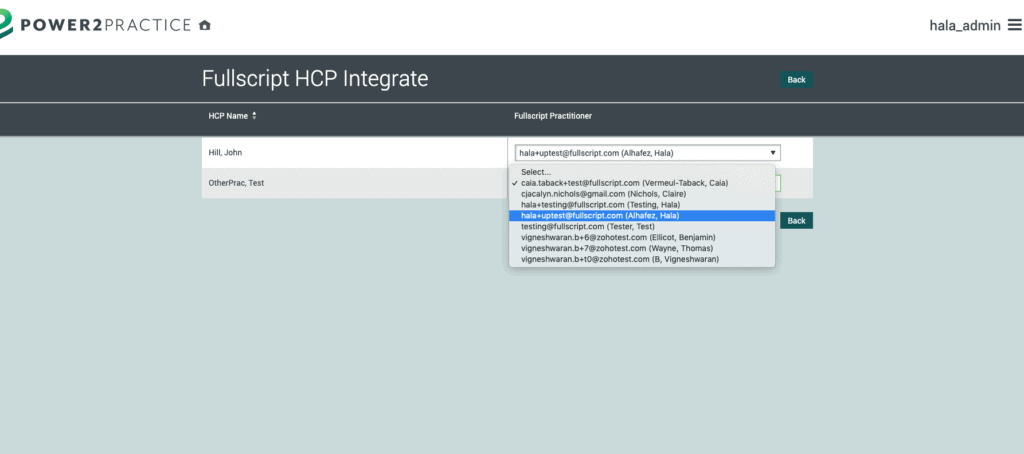The height and width of the screenshot is (454, 1024).
Task: Click the Back button below the table
Action: click(x=796, y=221)
